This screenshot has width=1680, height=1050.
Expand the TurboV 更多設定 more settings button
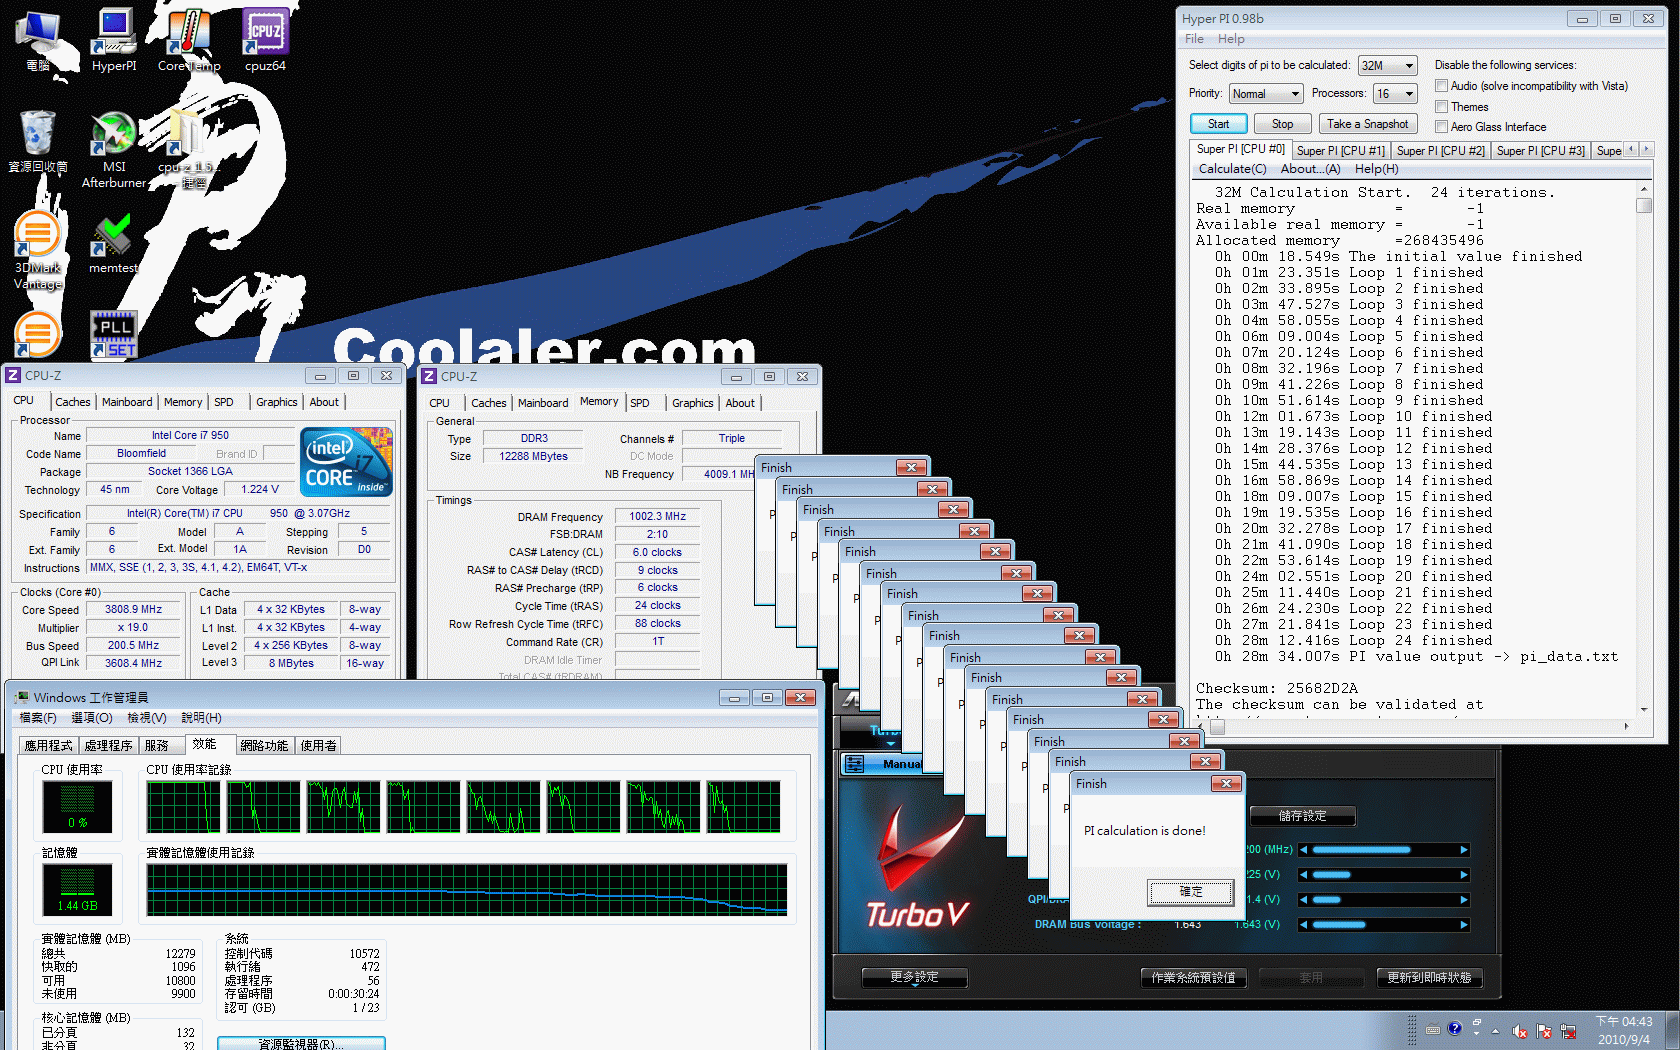[x=915, y=977]
